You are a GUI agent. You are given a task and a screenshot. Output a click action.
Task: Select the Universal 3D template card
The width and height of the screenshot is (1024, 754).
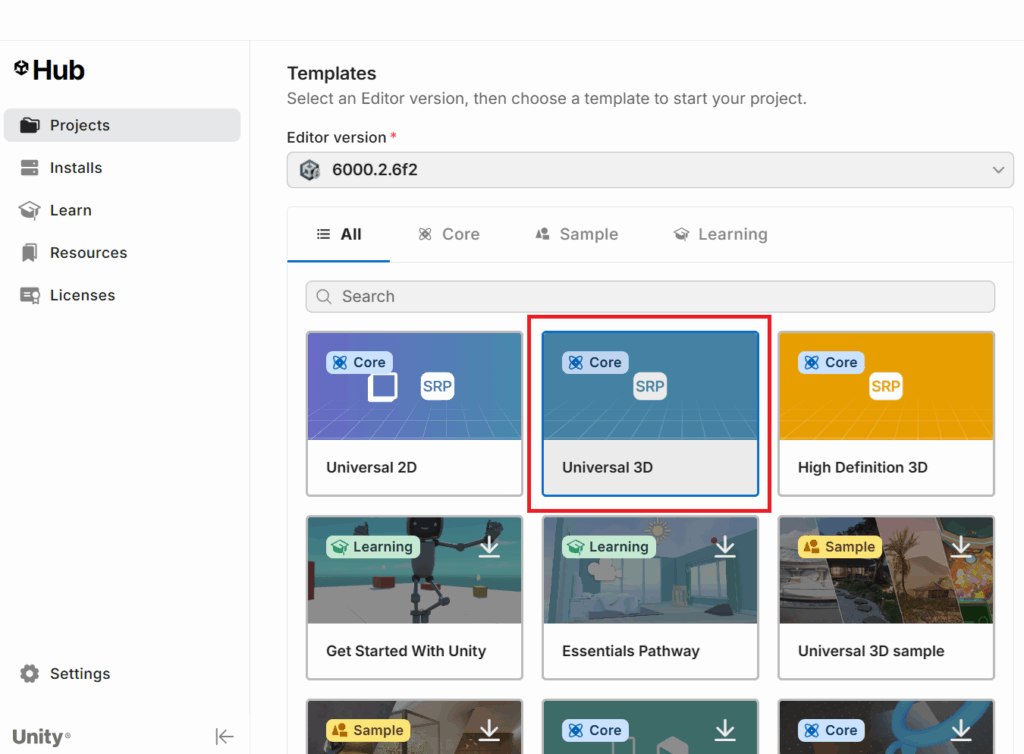(650, 414)
